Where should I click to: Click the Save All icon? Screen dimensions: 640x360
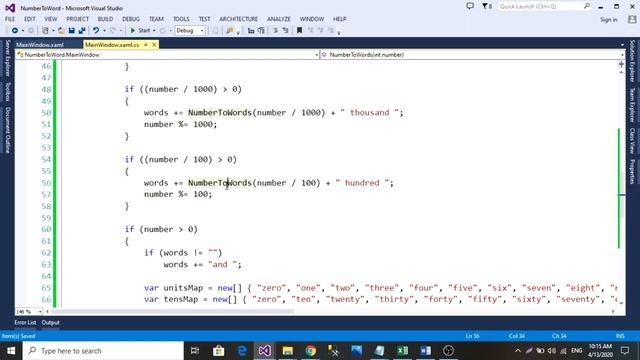pos(82,31)
